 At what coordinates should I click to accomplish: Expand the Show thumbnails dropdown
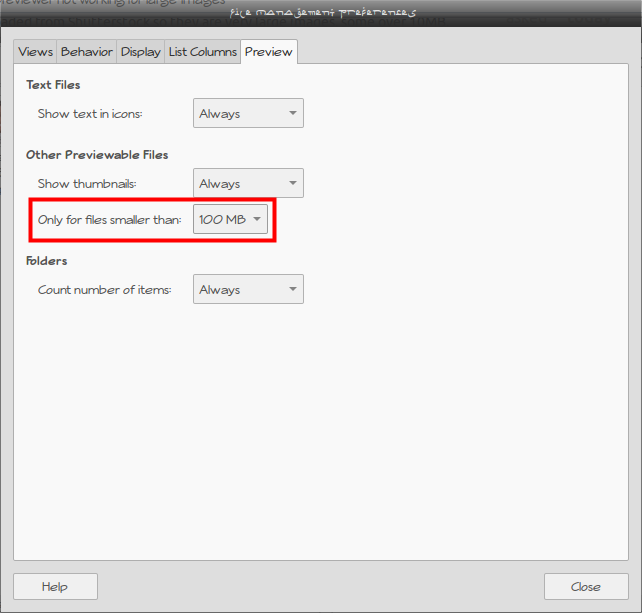tap(248, 184)
